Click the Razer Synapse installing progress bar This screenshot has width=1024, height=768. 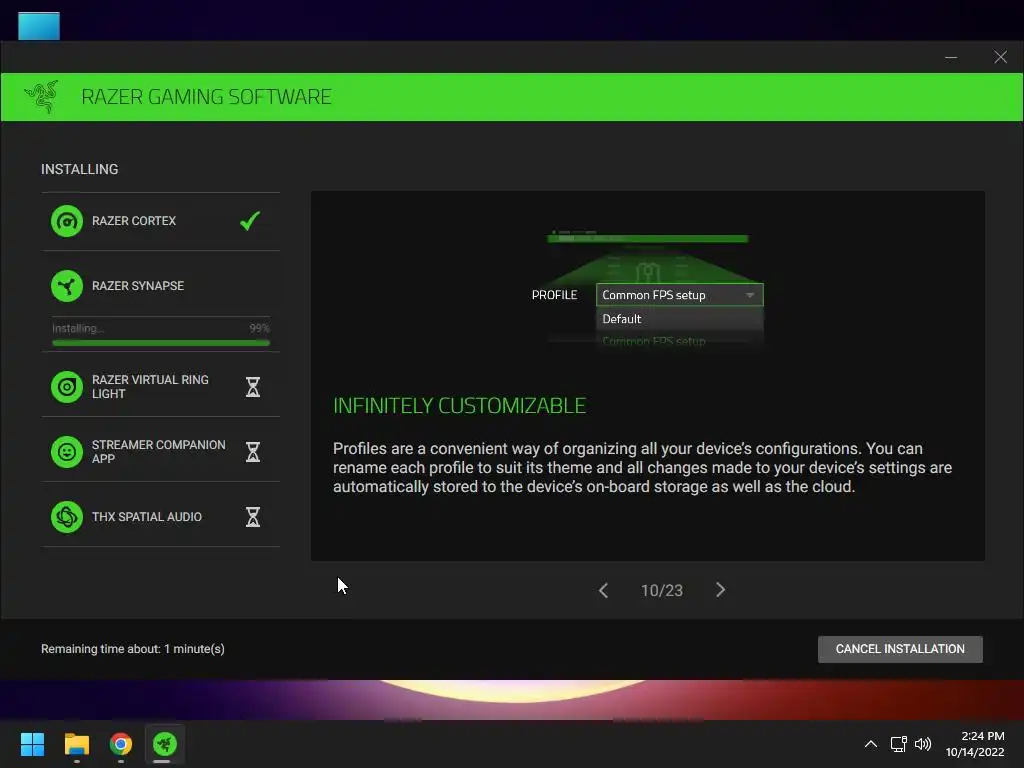[161, 343]
